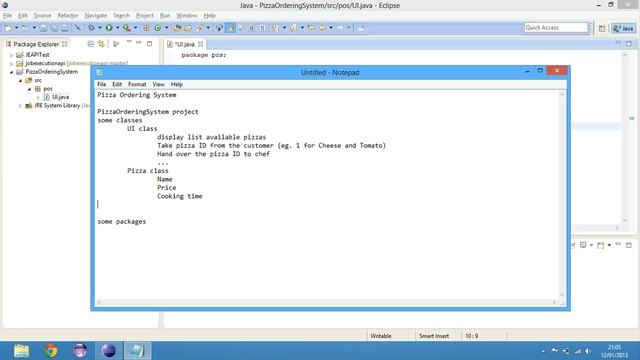Click the Package Explorer tab title
Screen dimensions: 640x360
(x=36, y=44)
